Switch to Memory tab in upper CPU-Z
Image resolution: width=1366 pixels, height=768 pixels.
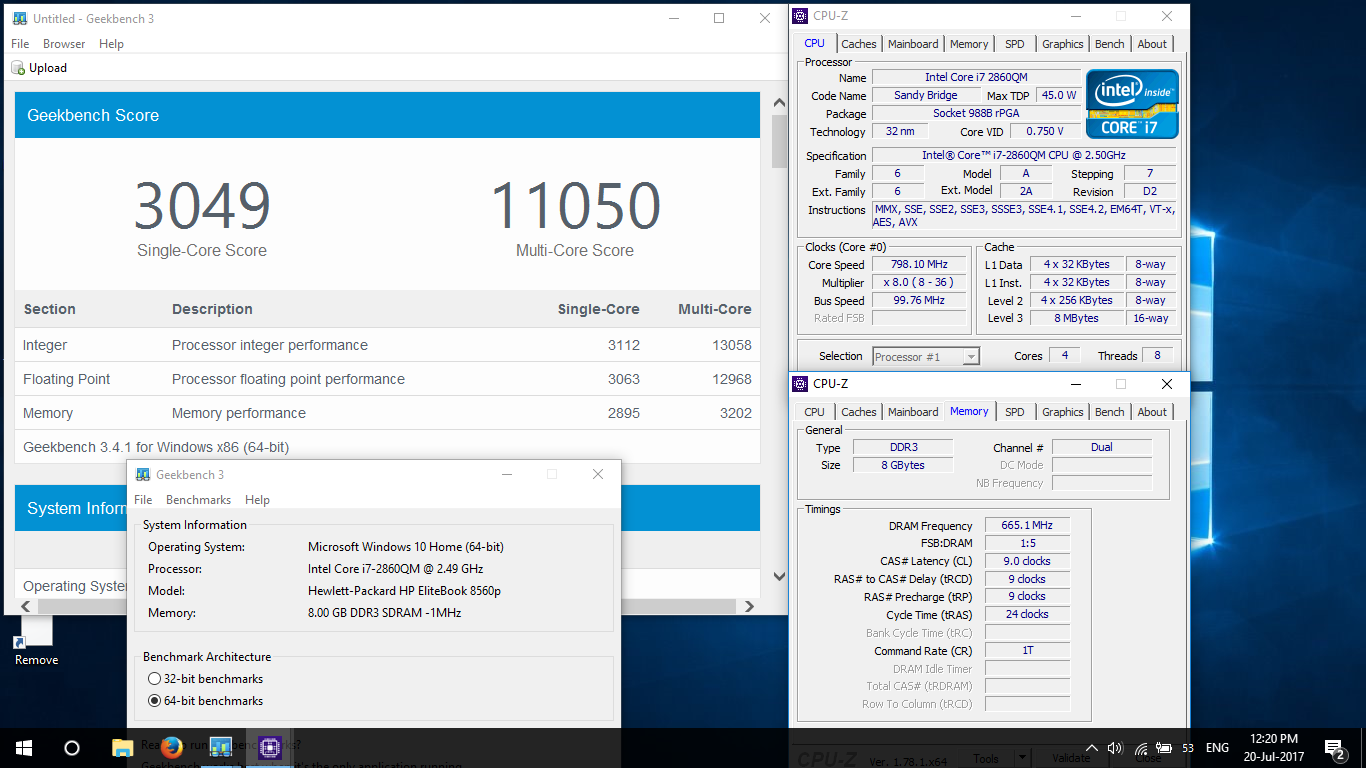click(969, 44)
